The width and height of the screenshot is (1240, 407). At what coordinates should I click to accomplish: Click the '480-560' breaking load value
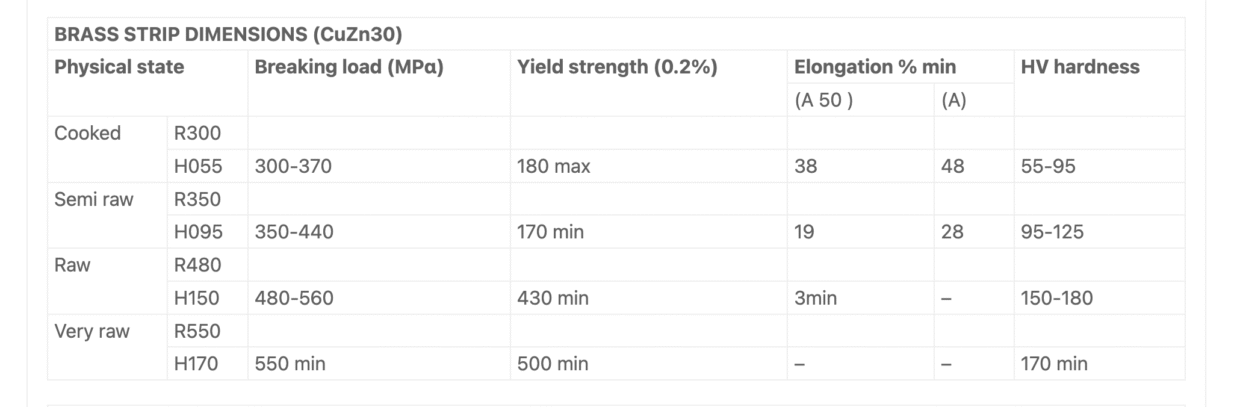point(293,299)
